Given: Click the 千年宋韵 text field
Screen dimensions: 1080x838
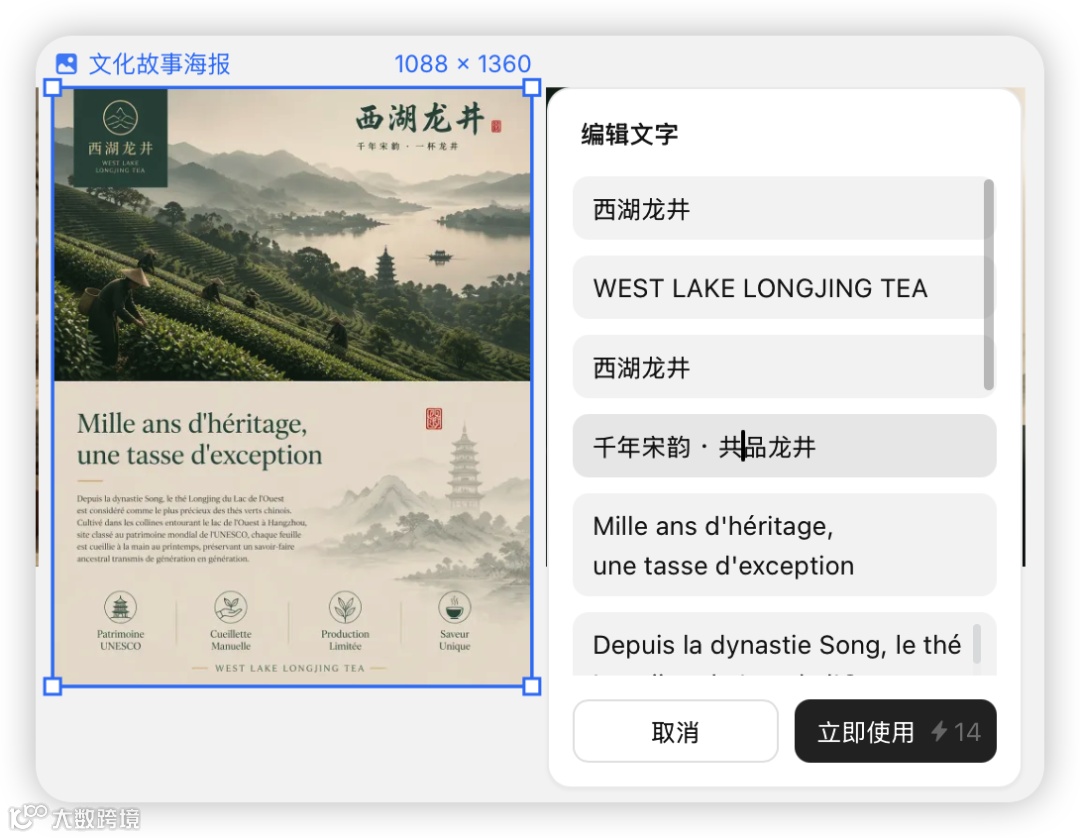Looking at the screenshot, I should 784,446.
